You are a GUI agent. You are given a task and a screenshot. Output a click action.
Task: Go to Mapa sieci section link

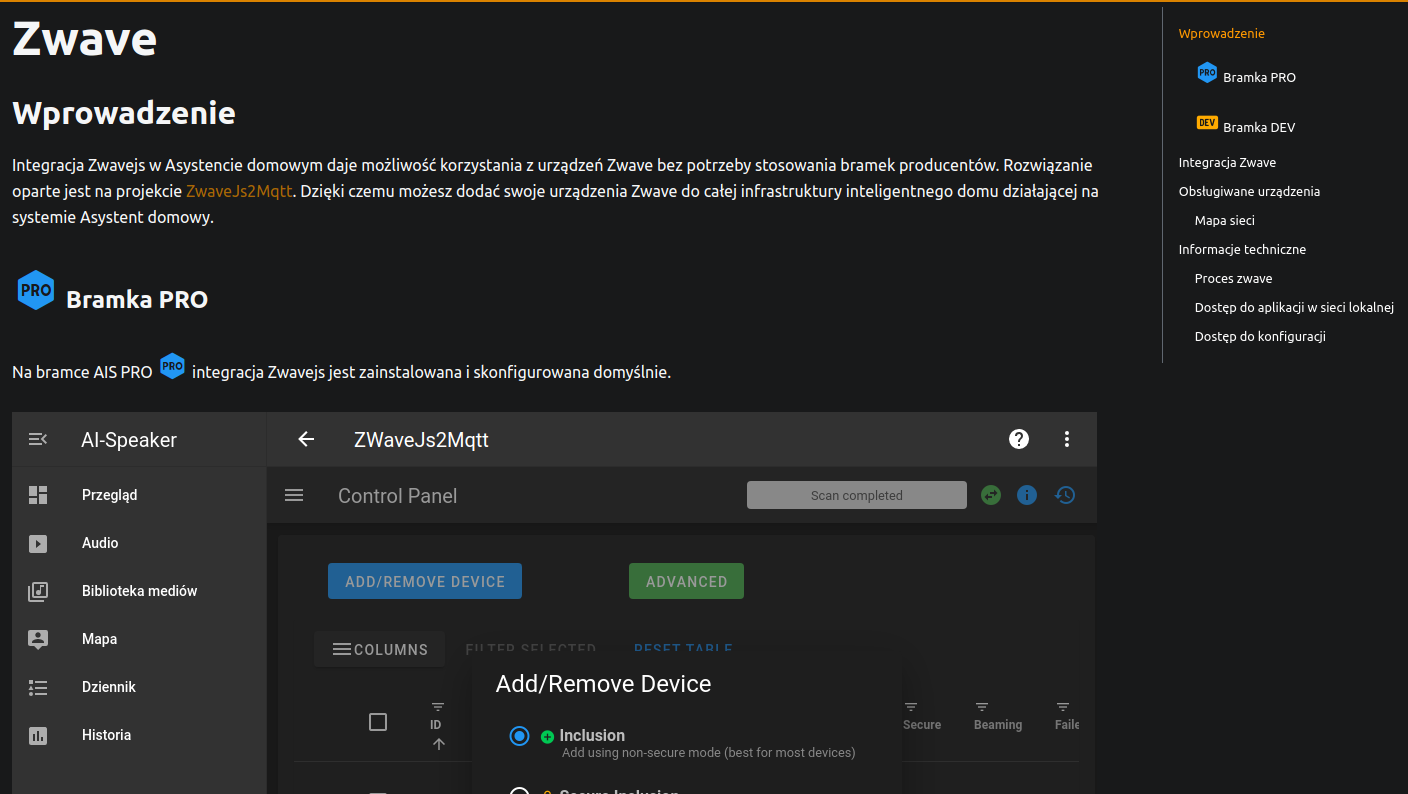(x=1224, y=220)
